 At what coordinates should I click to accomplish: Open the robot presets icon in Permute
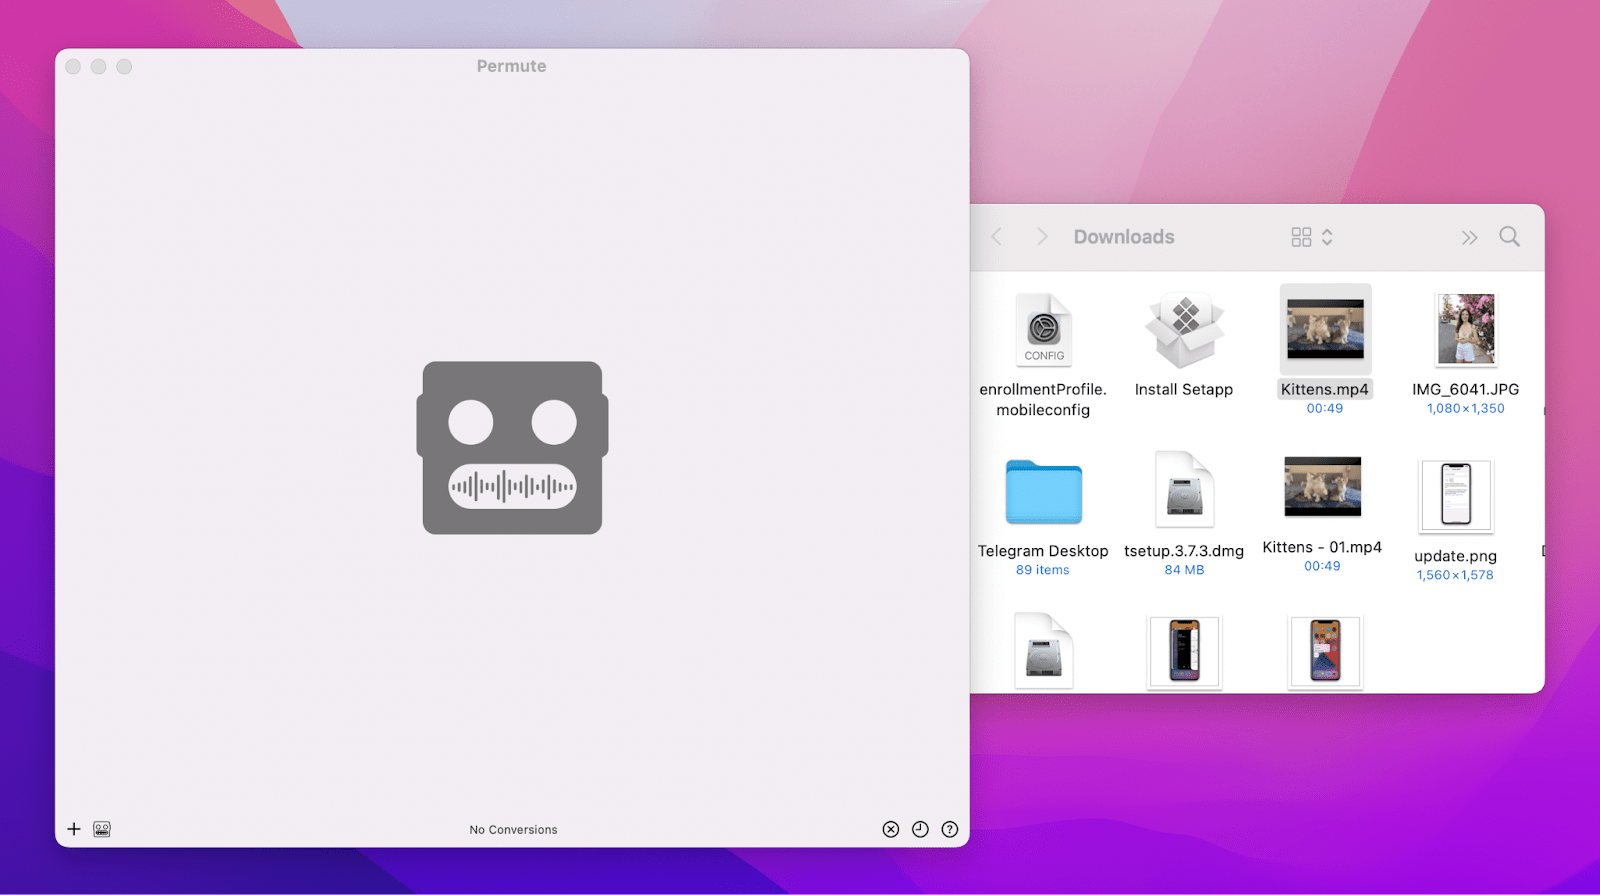[x=102, y=829]
